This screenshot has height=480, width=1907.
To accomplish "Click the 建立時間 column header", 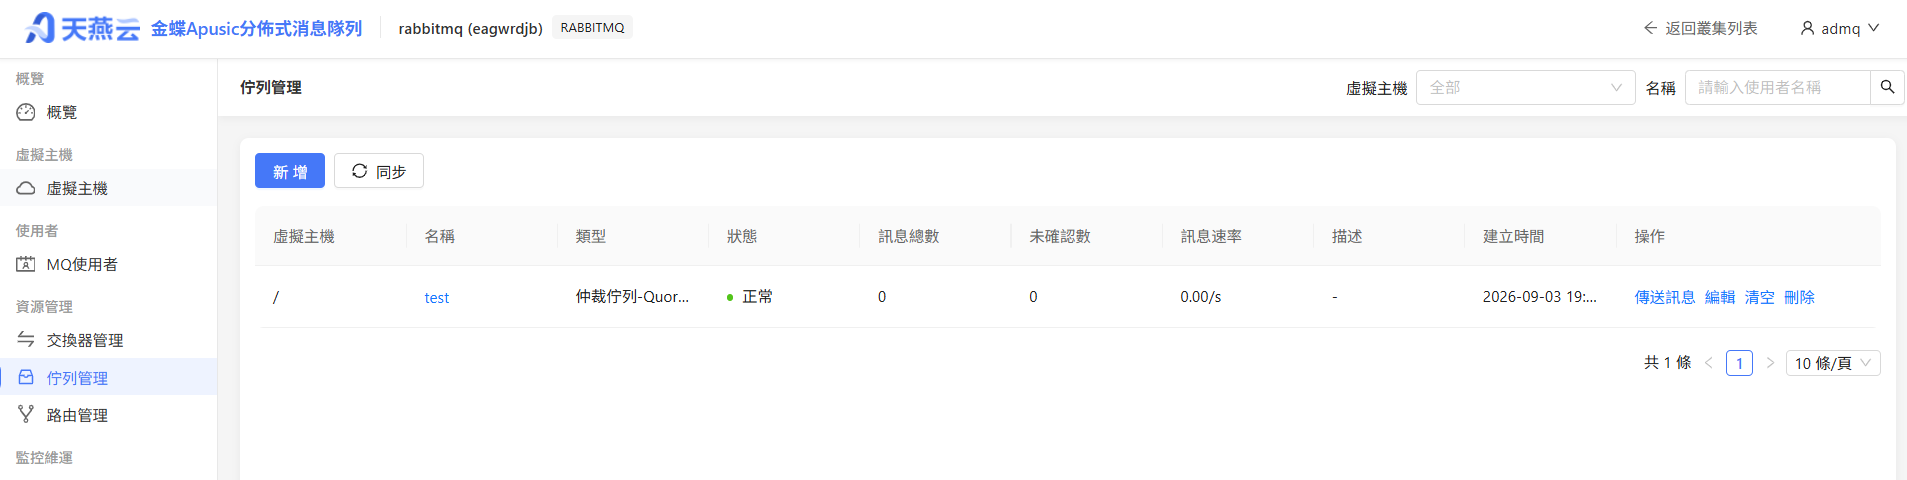I will (1513, 236).
